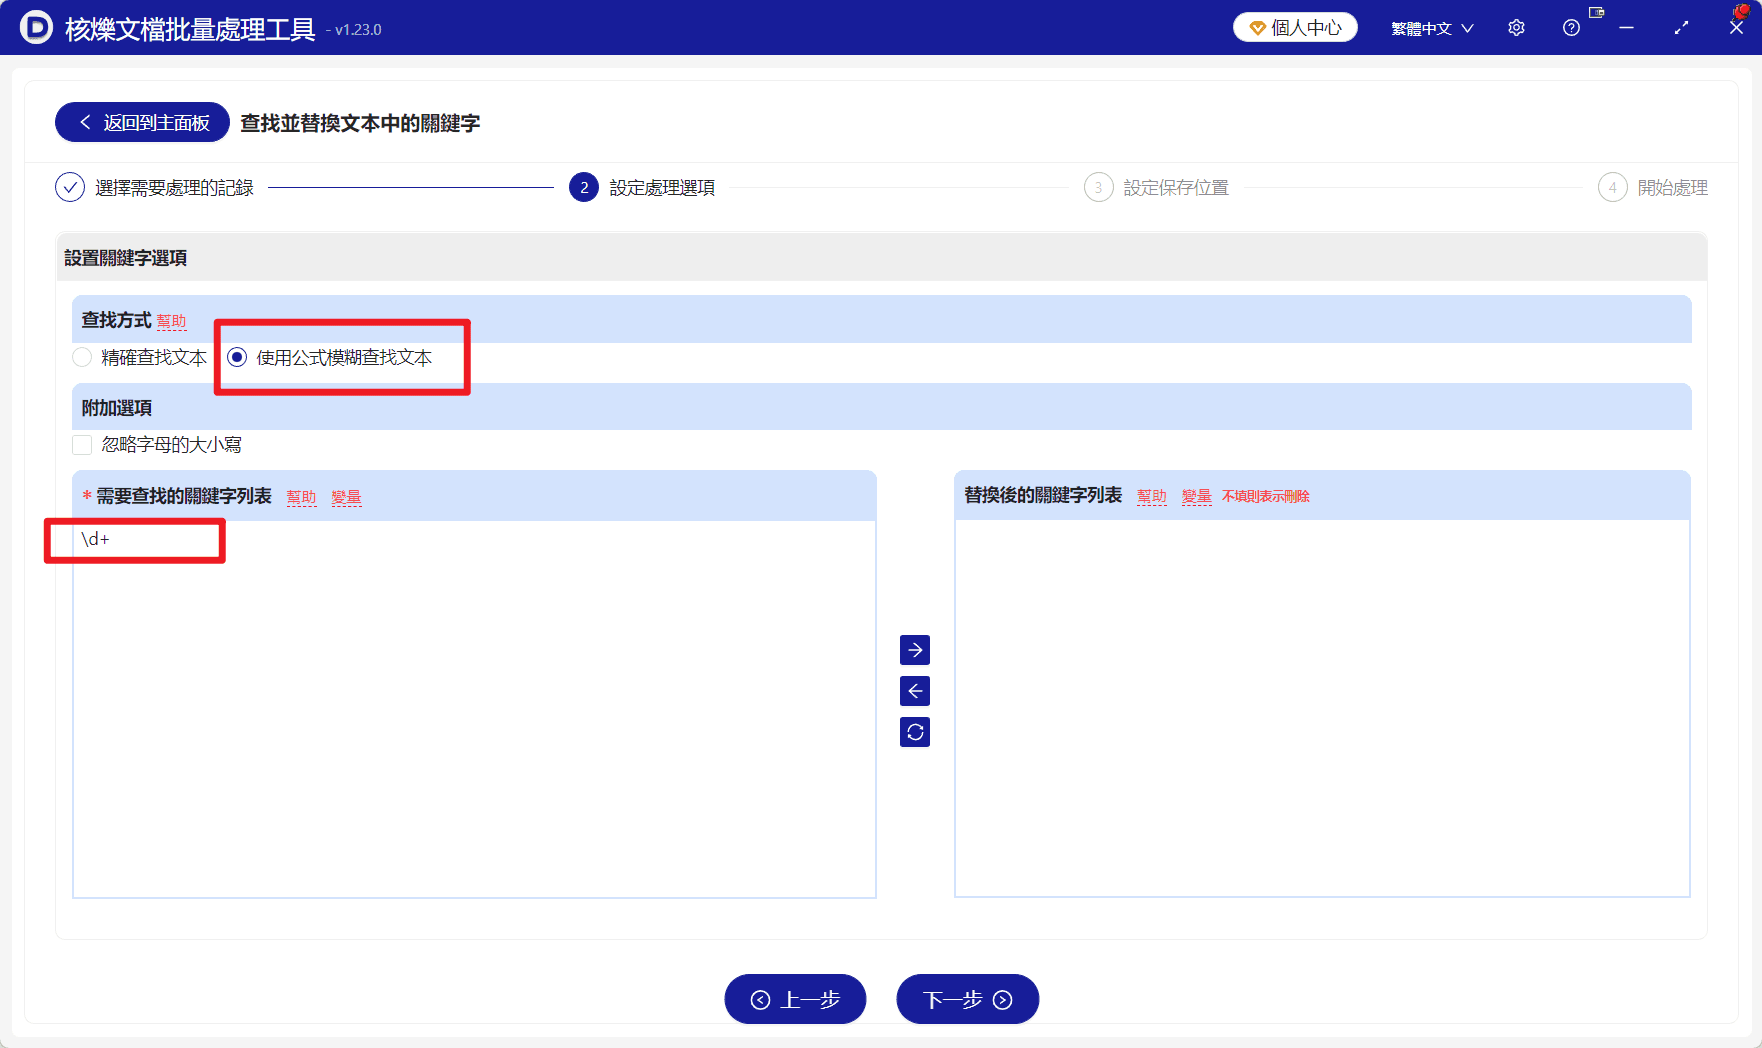Open 幫助 link beside 查找方式

[x=172, y=322]
